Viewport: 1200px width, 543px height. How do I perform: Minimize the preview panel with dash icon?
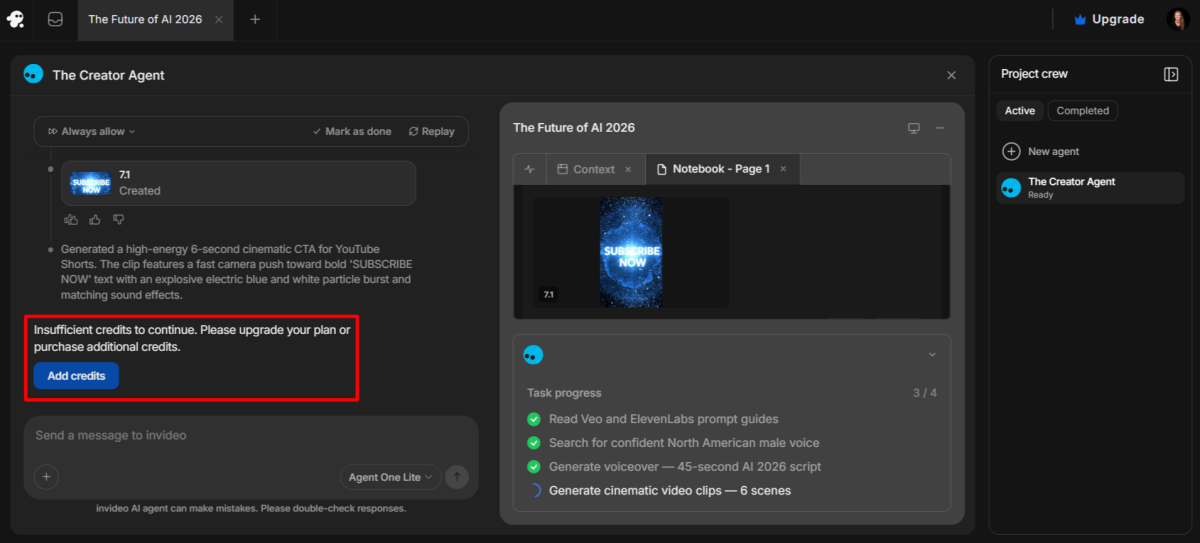point(940,128)
